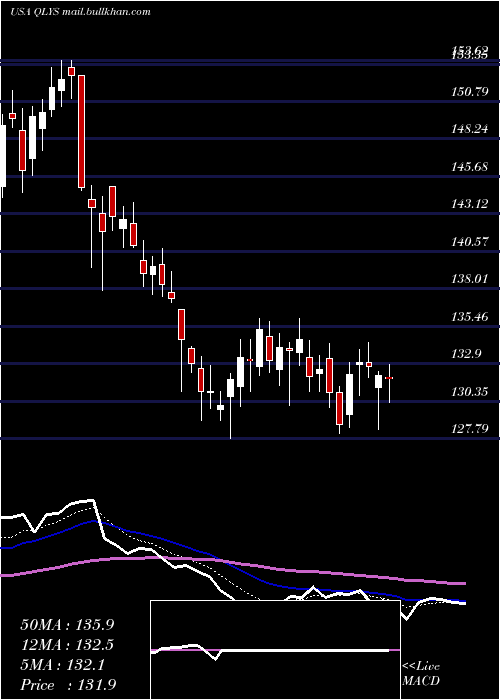
Task: Click the 130.35 price level label
Action: (x=470, y=392)
